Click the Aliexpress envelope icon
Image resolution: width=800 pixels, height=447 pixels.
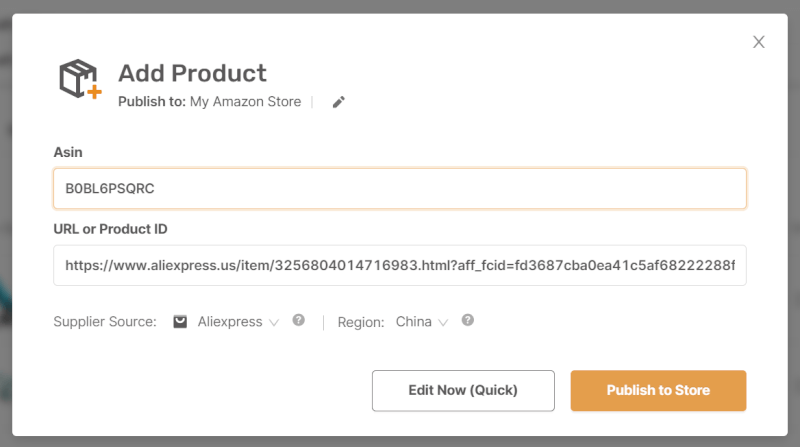pos(180,322)
